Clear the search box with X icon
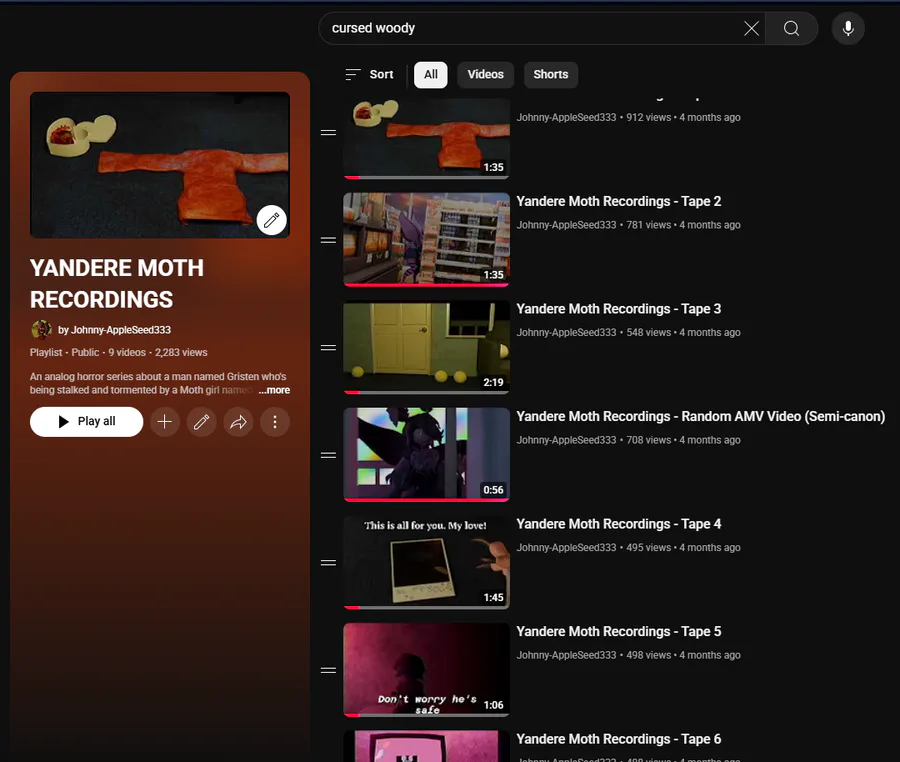The image size is (900, 762). tap(751, 28)
